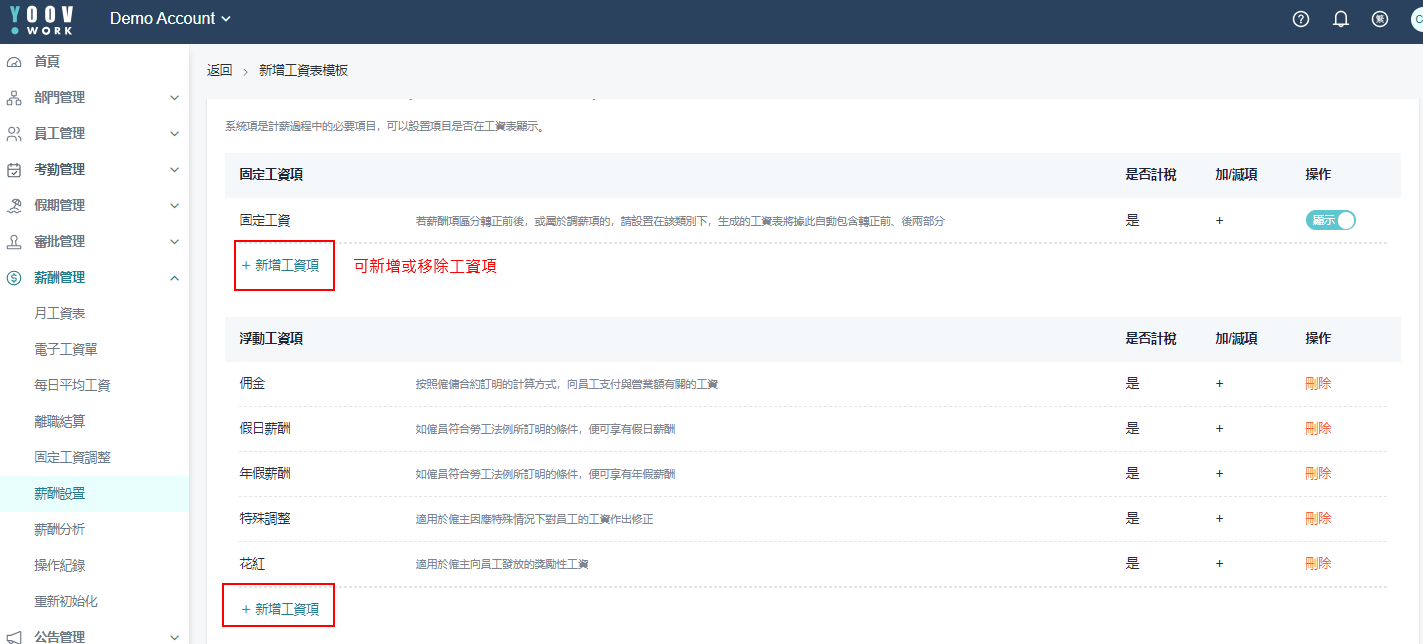Click the 部門管理 org chart icon

tap(14, 98)
